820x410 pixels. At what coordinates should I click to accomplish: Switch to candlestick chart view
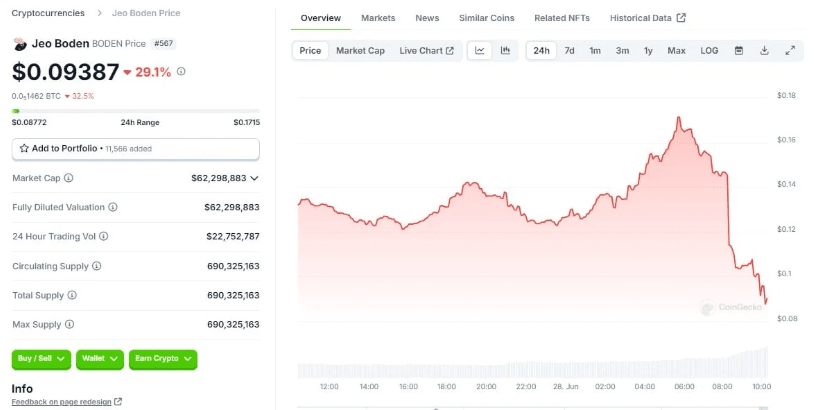point(505,50)
